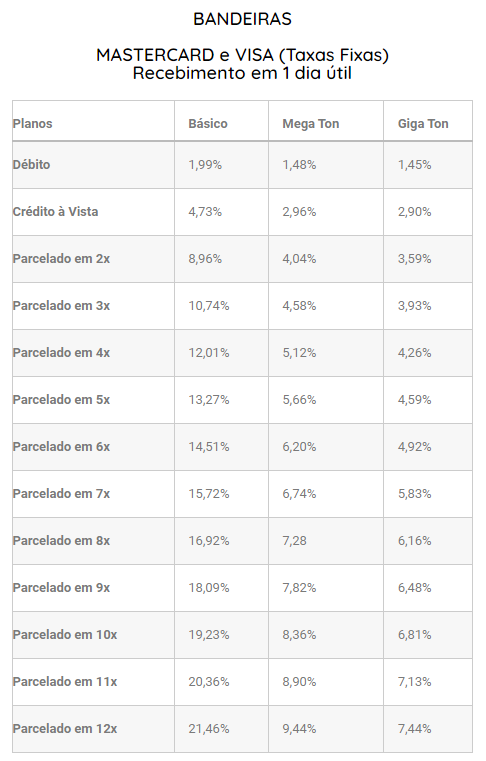Click the Básico rate 15,72% cell
This screenshot has height=761, width=486.
221,494
